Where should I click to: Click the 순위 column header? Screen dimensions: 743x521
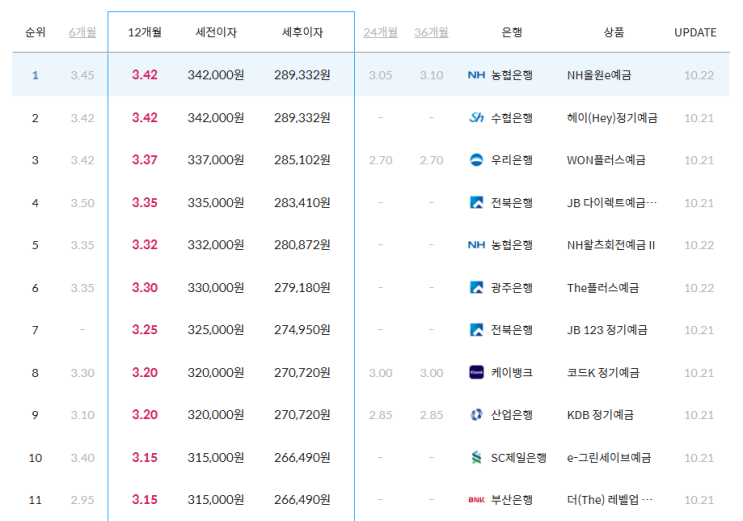(x=35, y=32)
